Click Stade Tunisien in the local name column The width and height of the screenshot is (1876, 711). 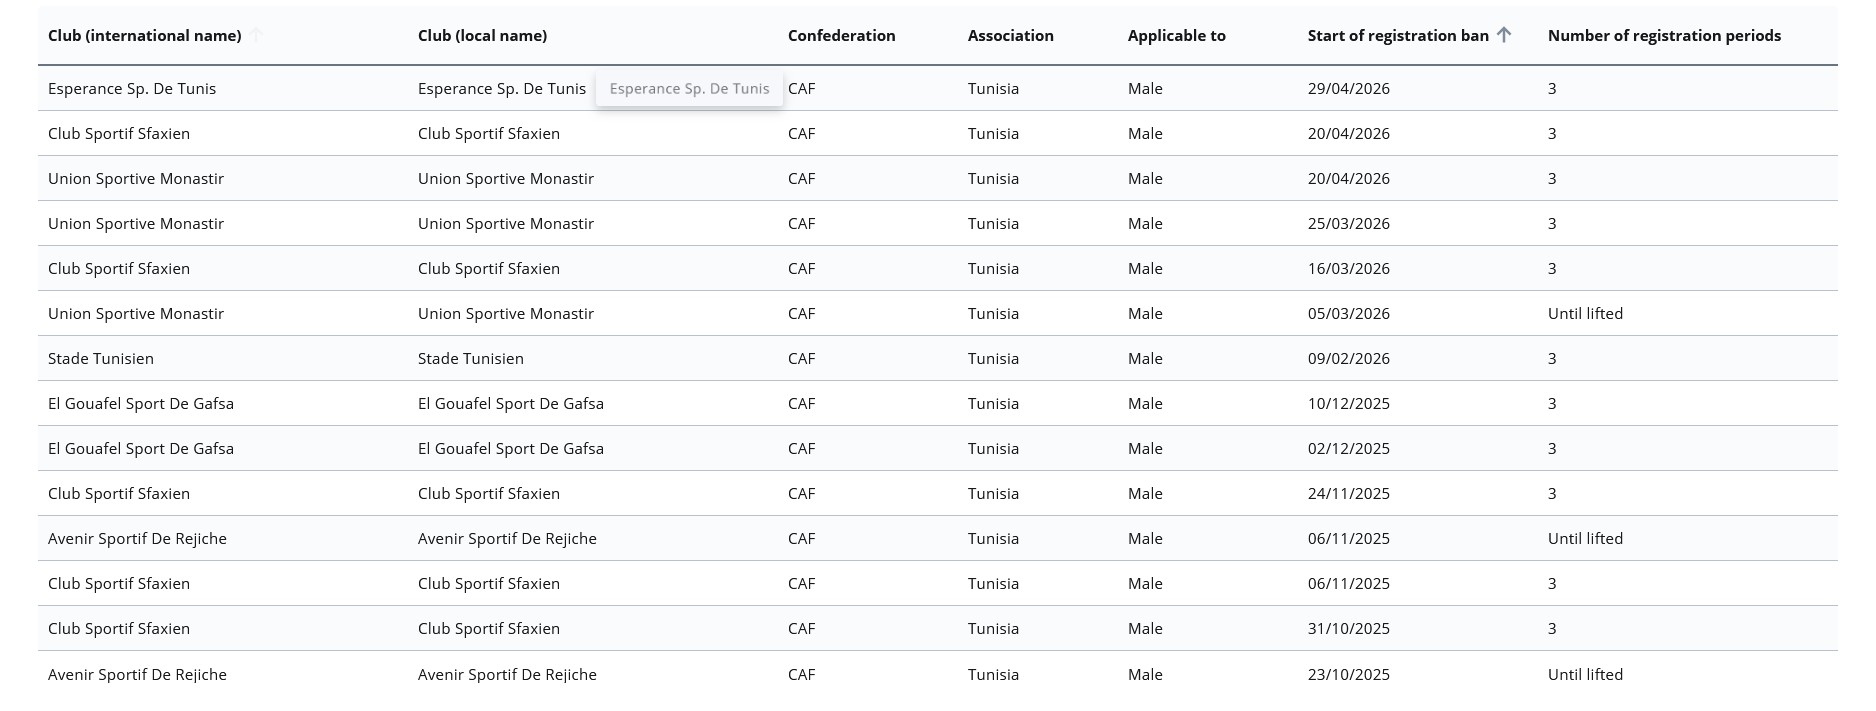click(x=470, y=359)
